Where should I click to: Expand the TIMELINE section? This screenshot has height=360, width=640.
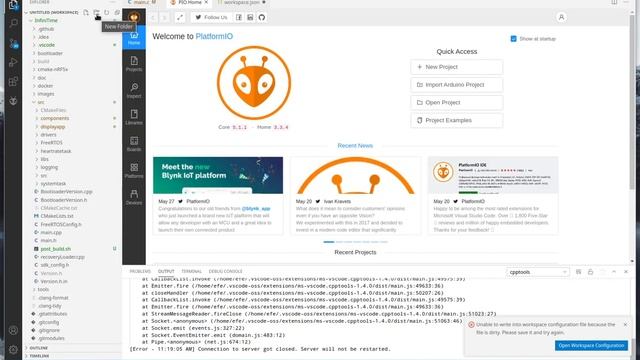[x=39, y=356]
